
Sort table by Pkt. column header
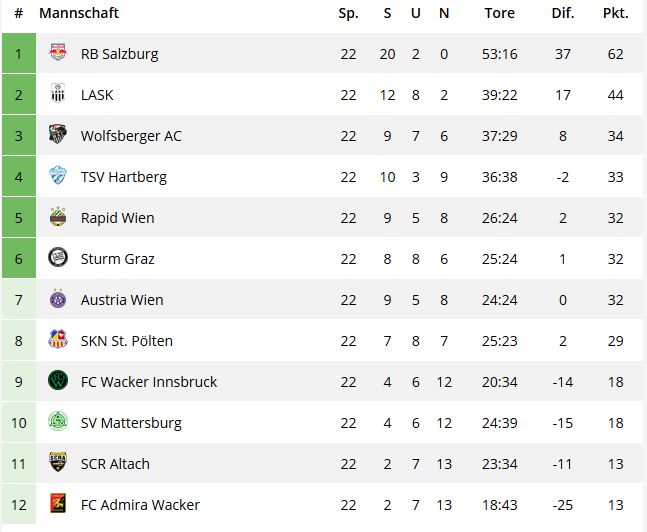click(616, 13)
